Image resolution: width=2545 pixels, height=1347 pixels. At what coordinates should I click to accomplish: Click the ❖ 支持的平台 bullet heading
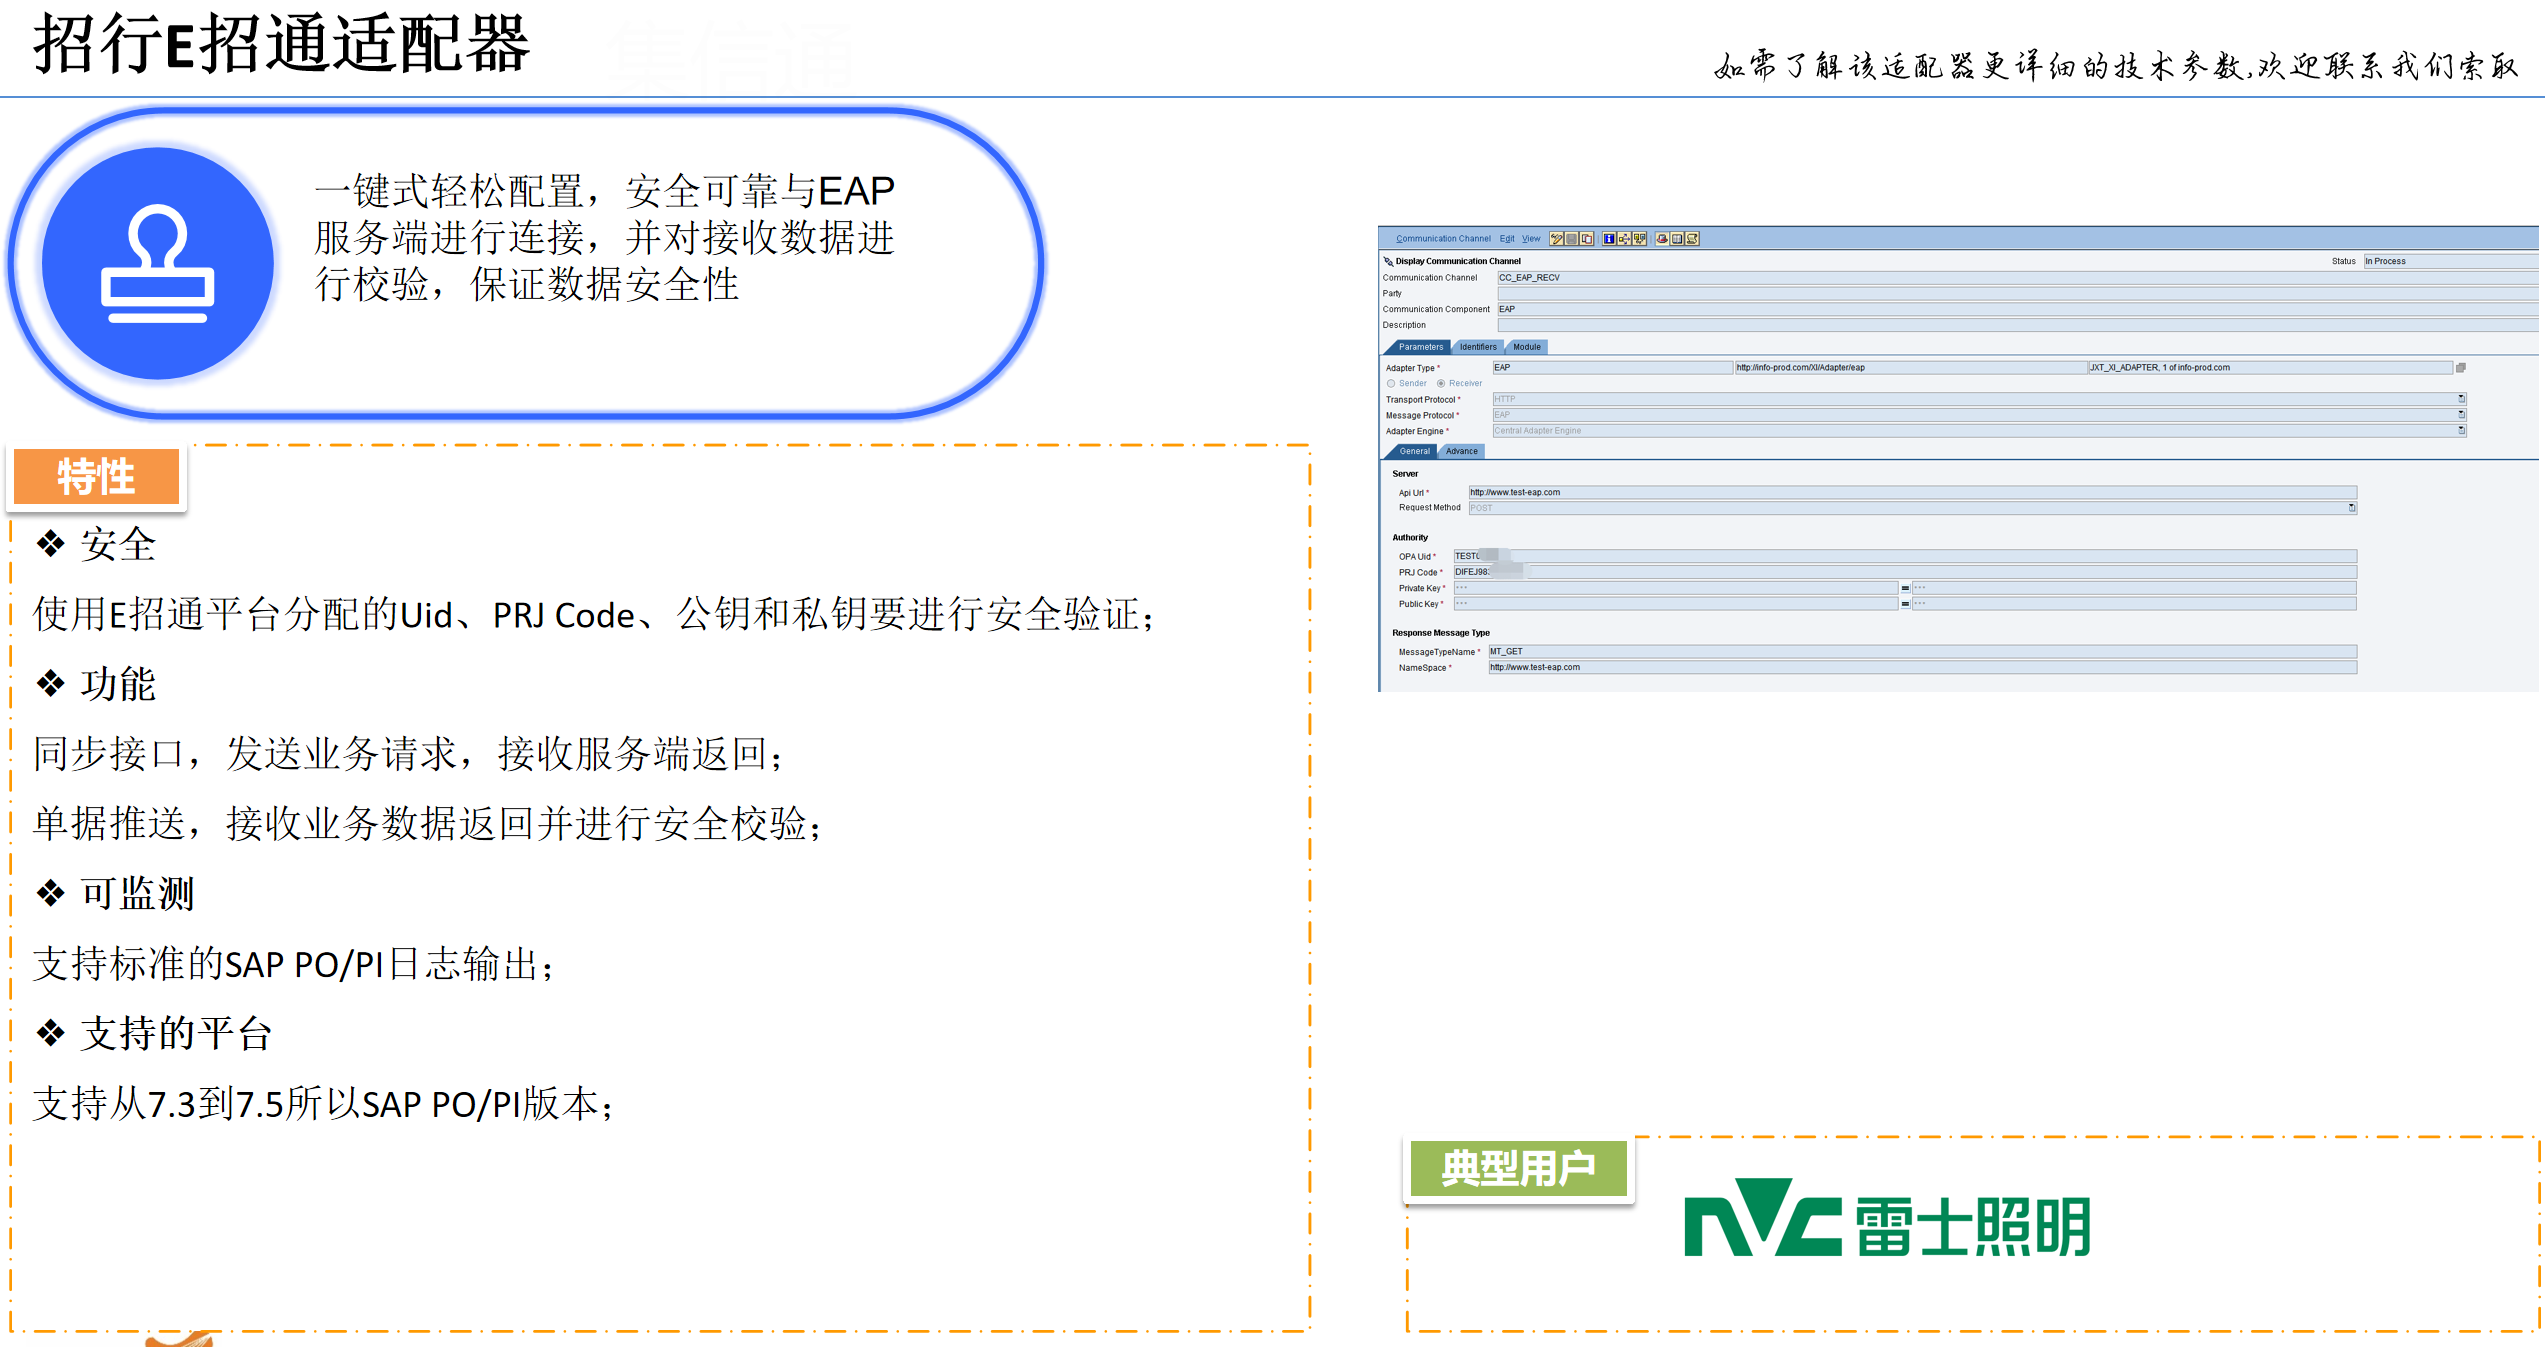[154, 1034]
